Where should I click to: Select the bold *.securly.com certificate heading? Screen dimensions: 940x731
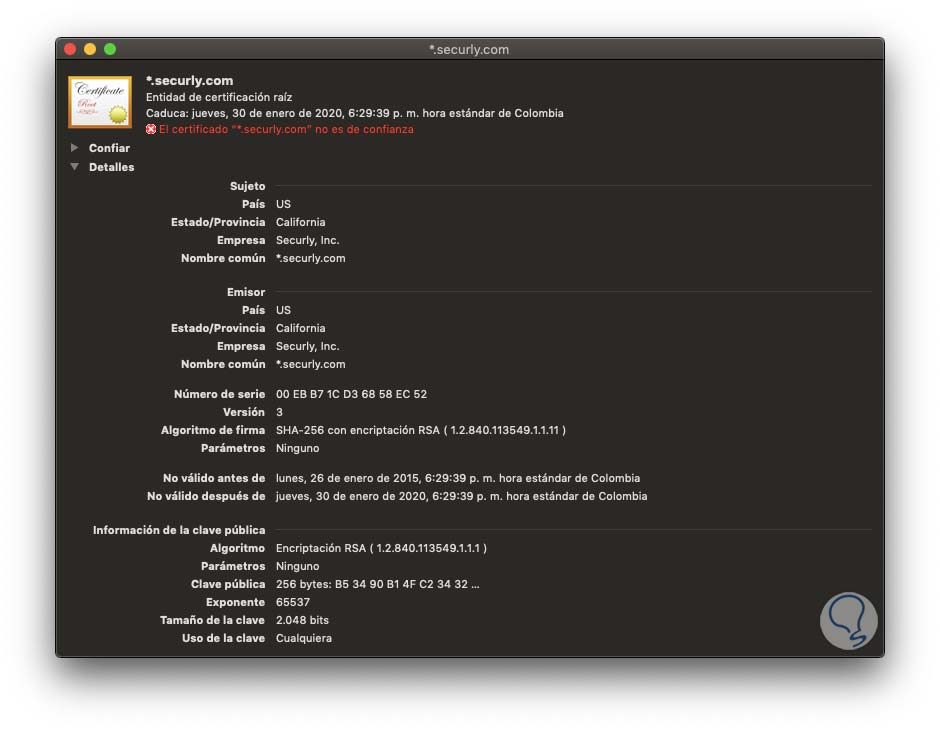point(189,80)
